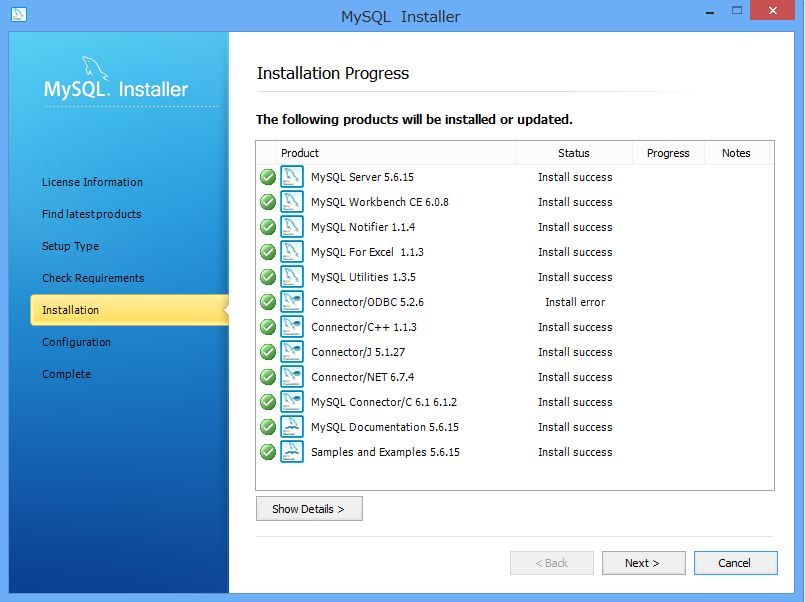Click green checkmark beside Connector/C++ 1.1.3
805x602 pixels.
pyautogui.click(x=268, y=327)
